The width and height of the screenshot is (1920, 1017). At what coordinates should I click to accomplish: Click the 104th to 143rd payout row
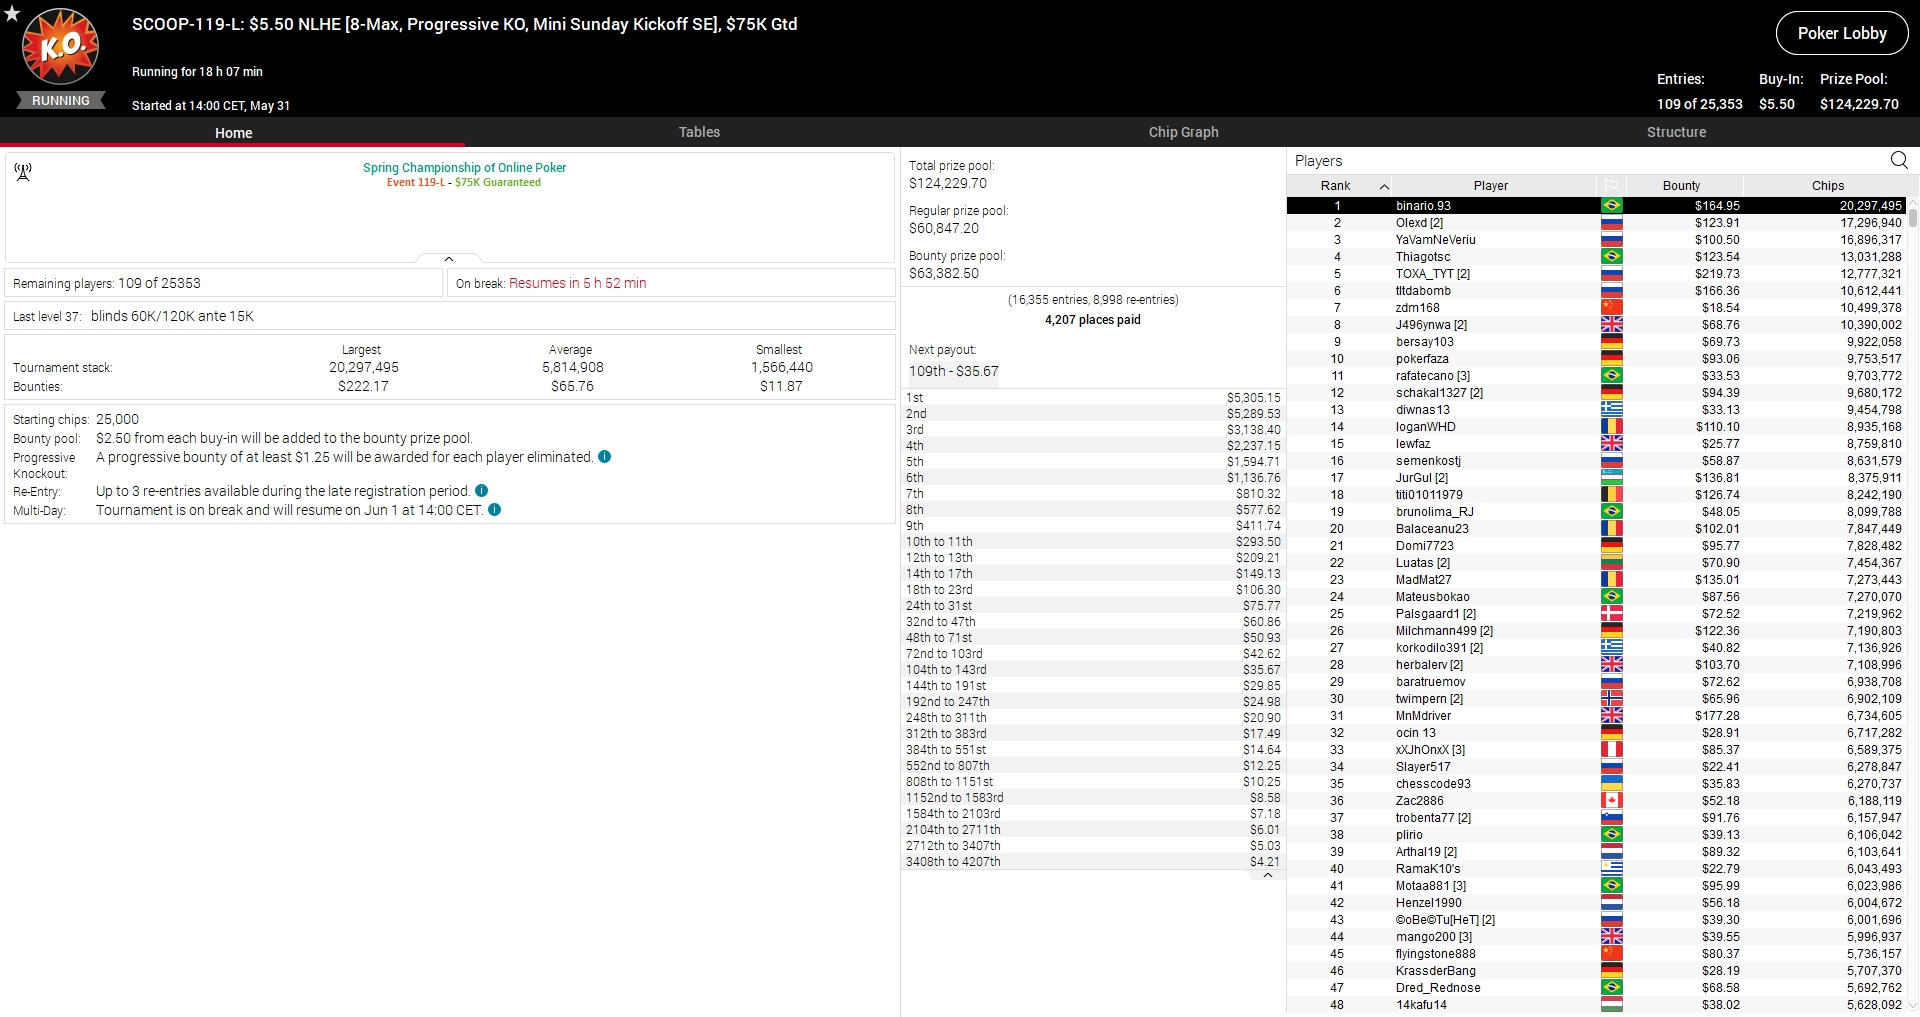click(x=1093, y=670)
